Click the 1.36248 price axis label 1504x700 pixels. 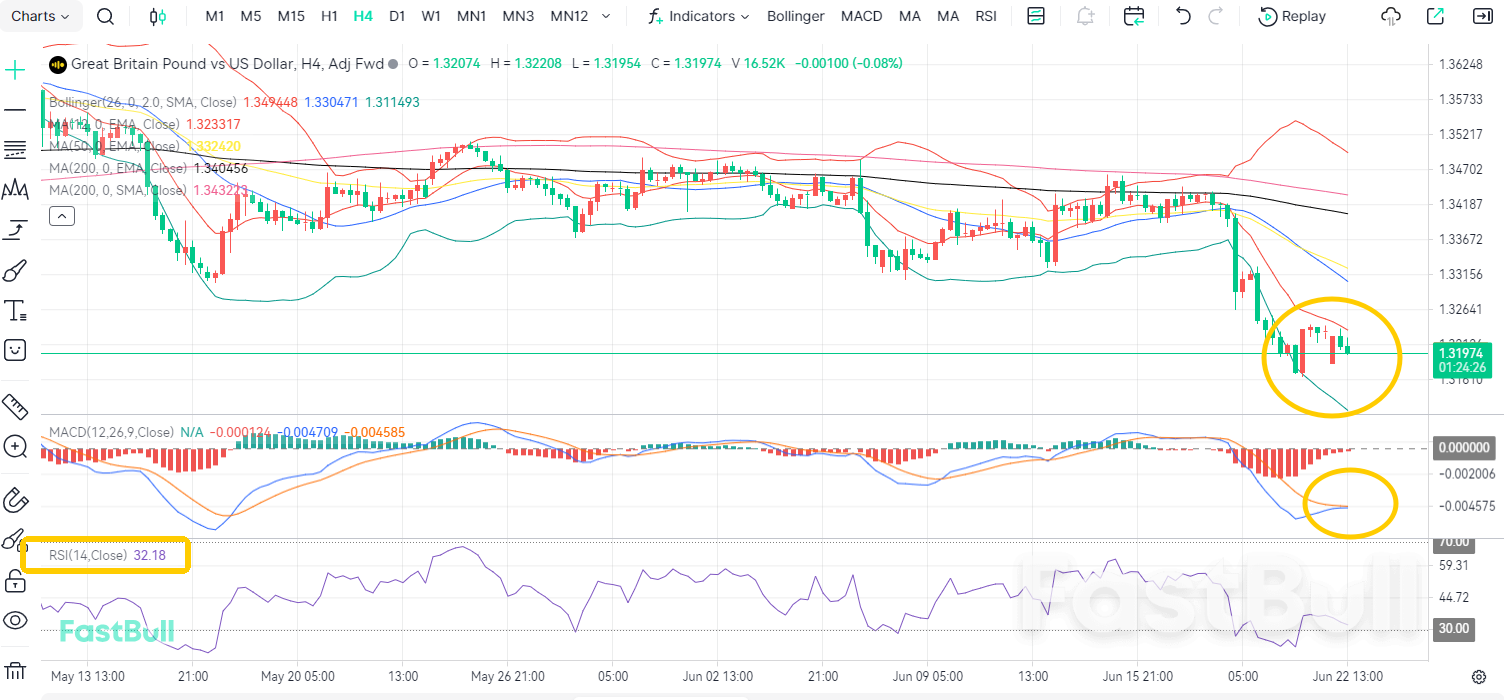pyautogui.click(x=1459, y=64)
